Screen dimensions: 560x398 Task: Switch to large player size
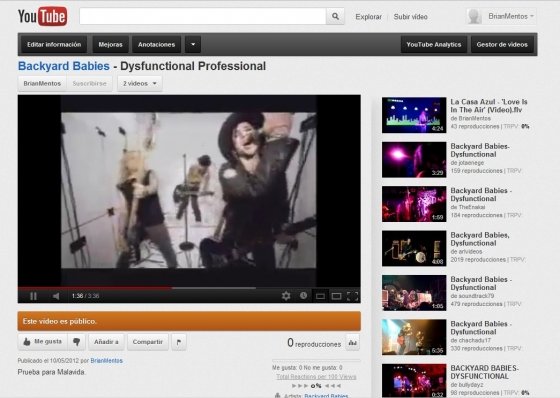click(336, 296)
